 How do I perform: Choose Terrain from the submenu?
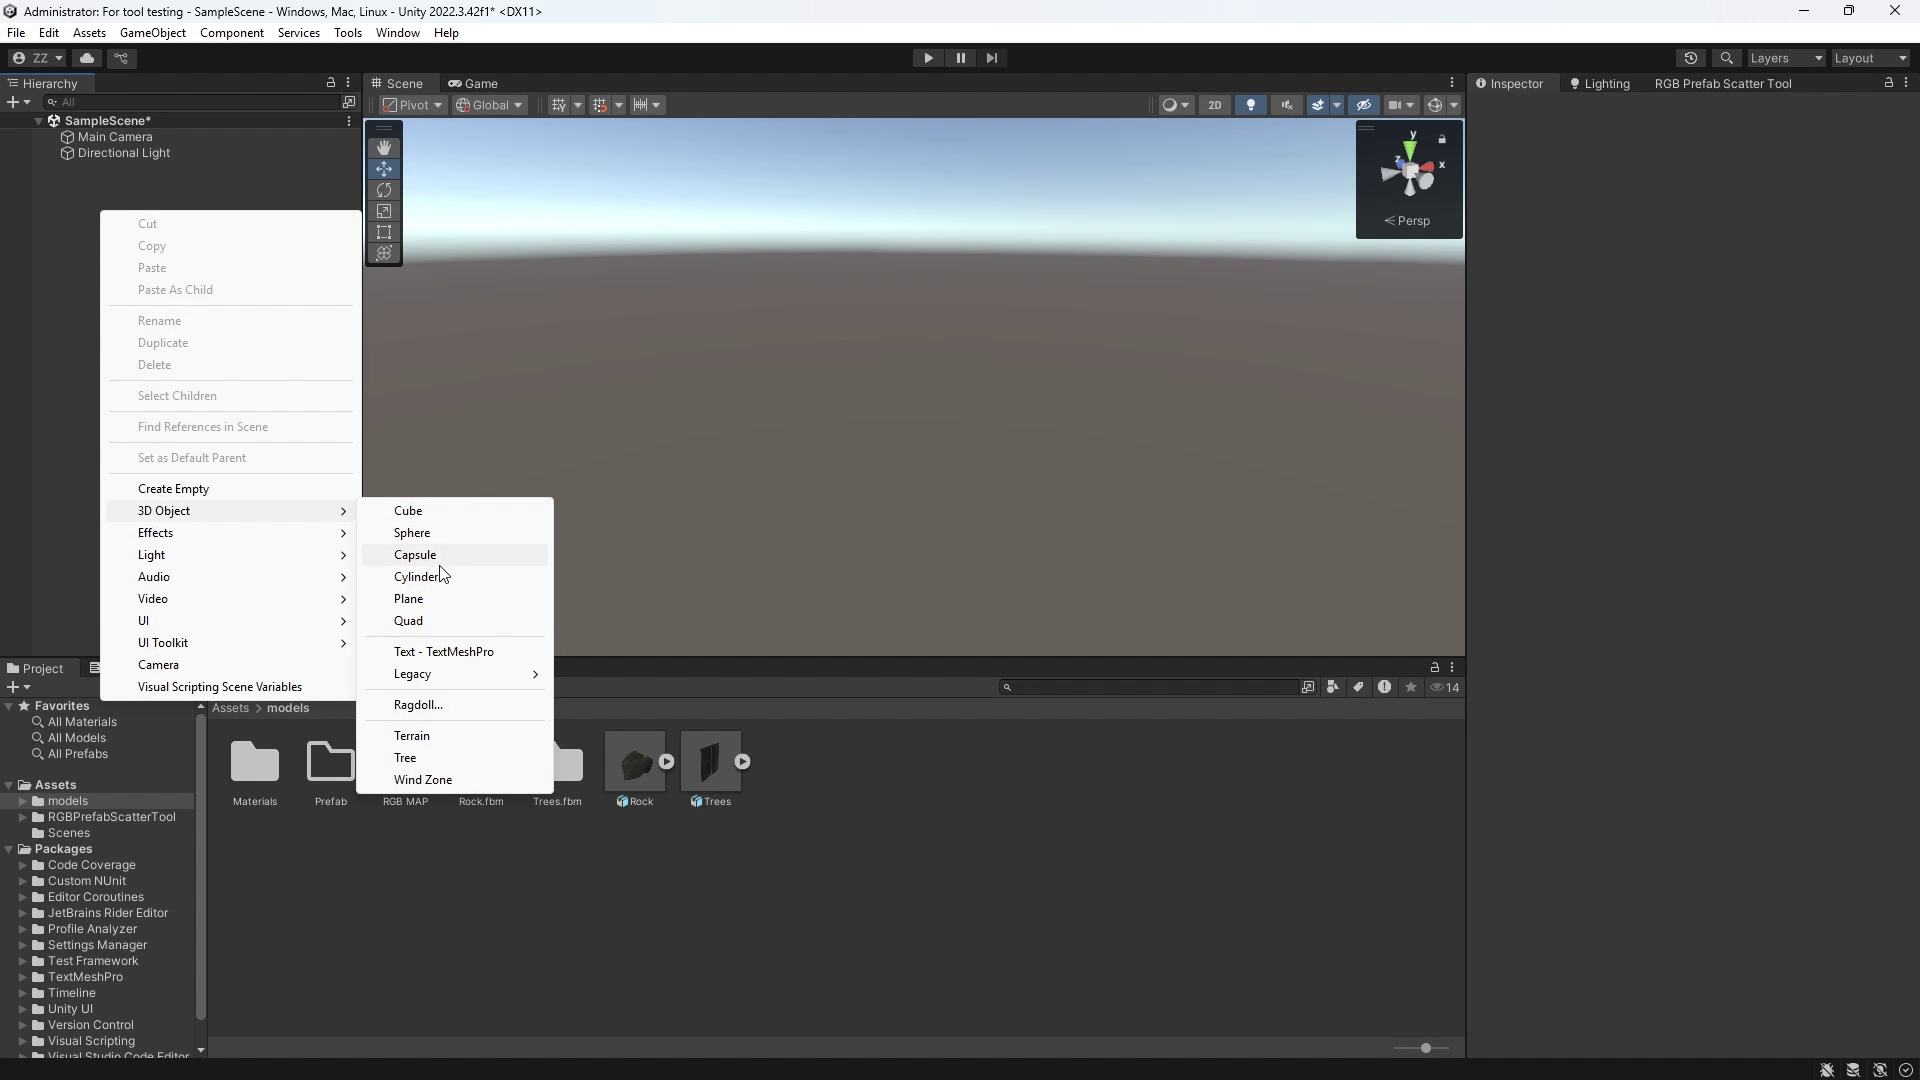pos(455,736)
